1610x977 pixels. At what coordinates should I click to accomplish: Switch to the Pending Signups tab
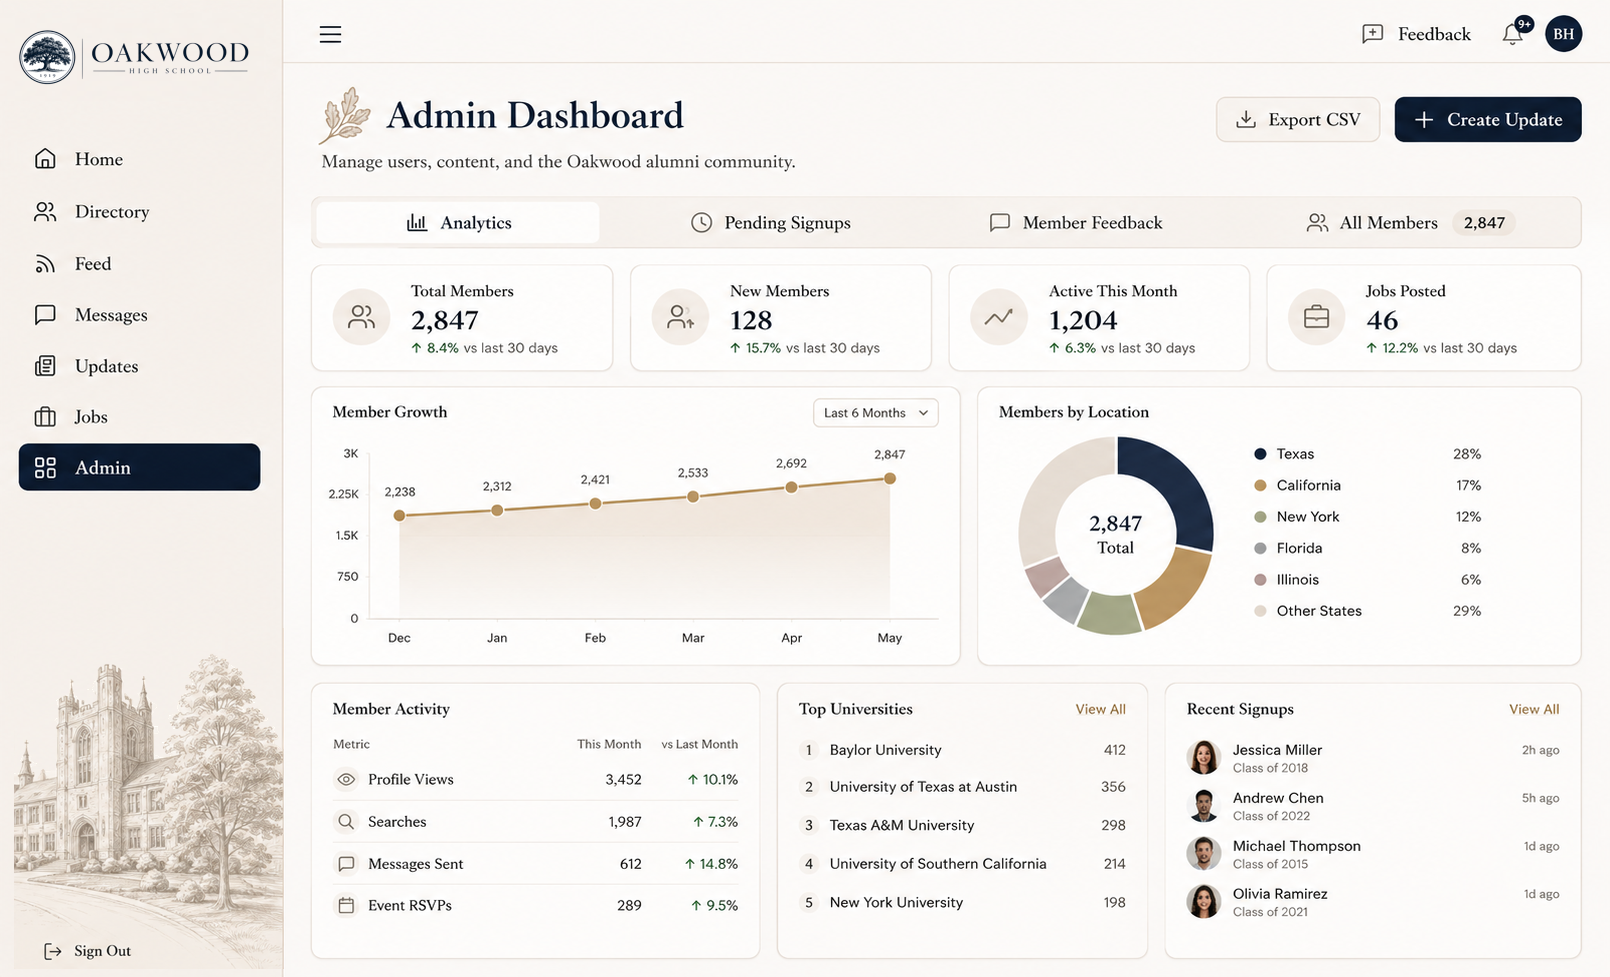click(x=771, y=222)
